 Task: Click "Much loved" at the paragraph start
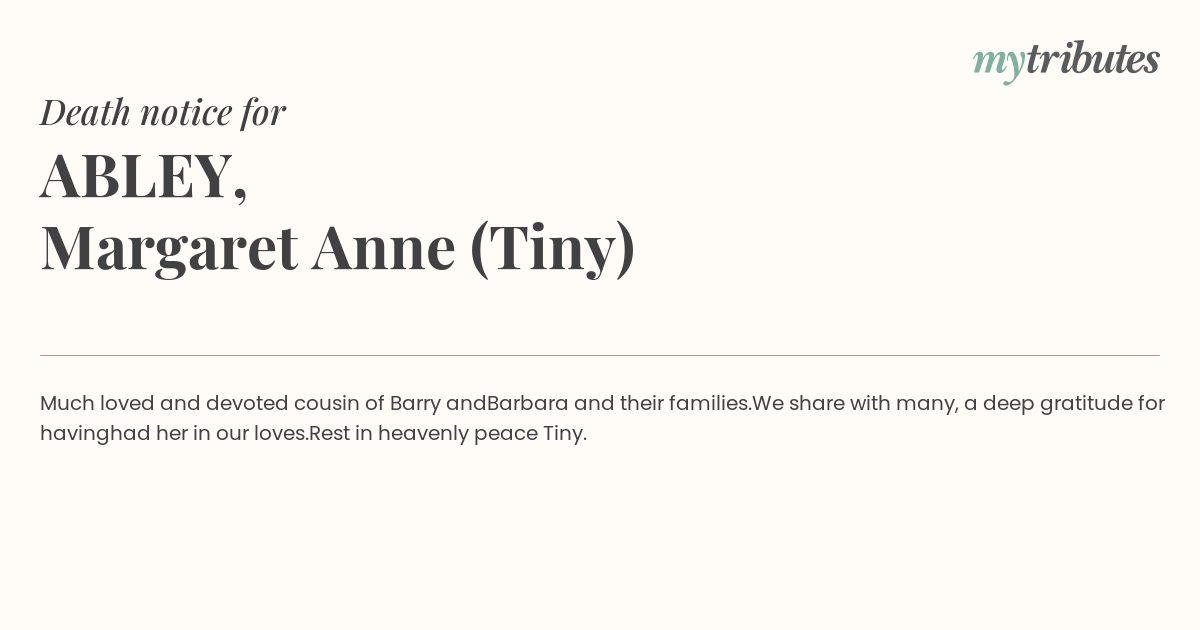(97, 403)
